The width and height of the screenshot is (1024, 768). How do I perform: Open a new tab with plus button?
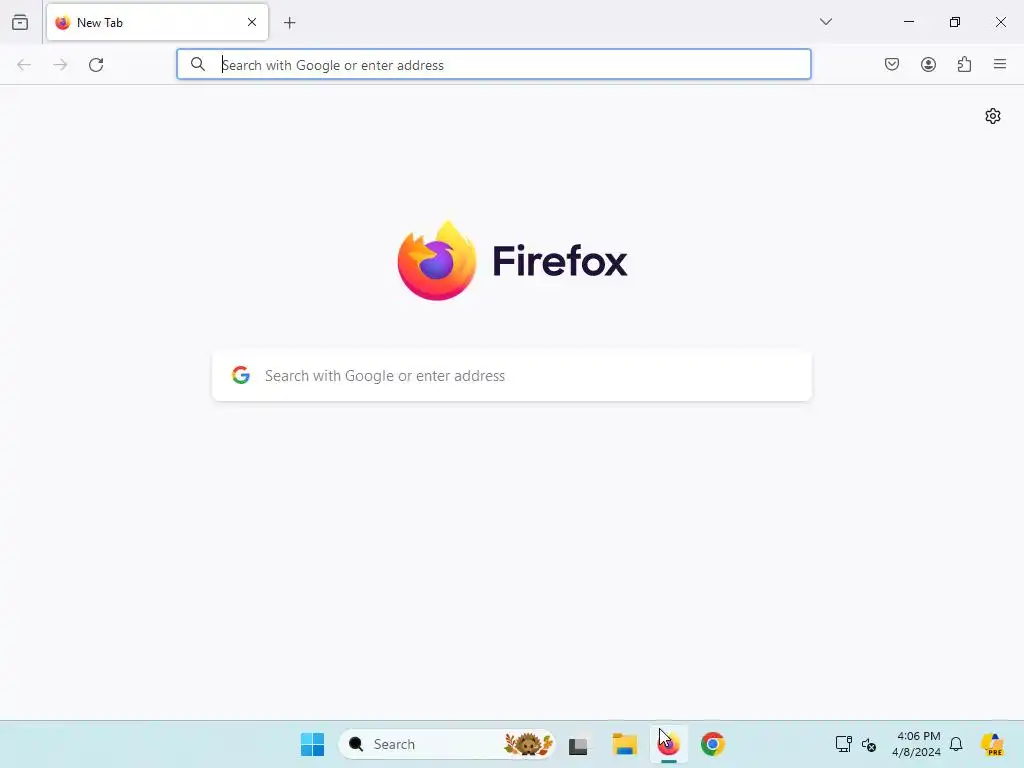290,23
